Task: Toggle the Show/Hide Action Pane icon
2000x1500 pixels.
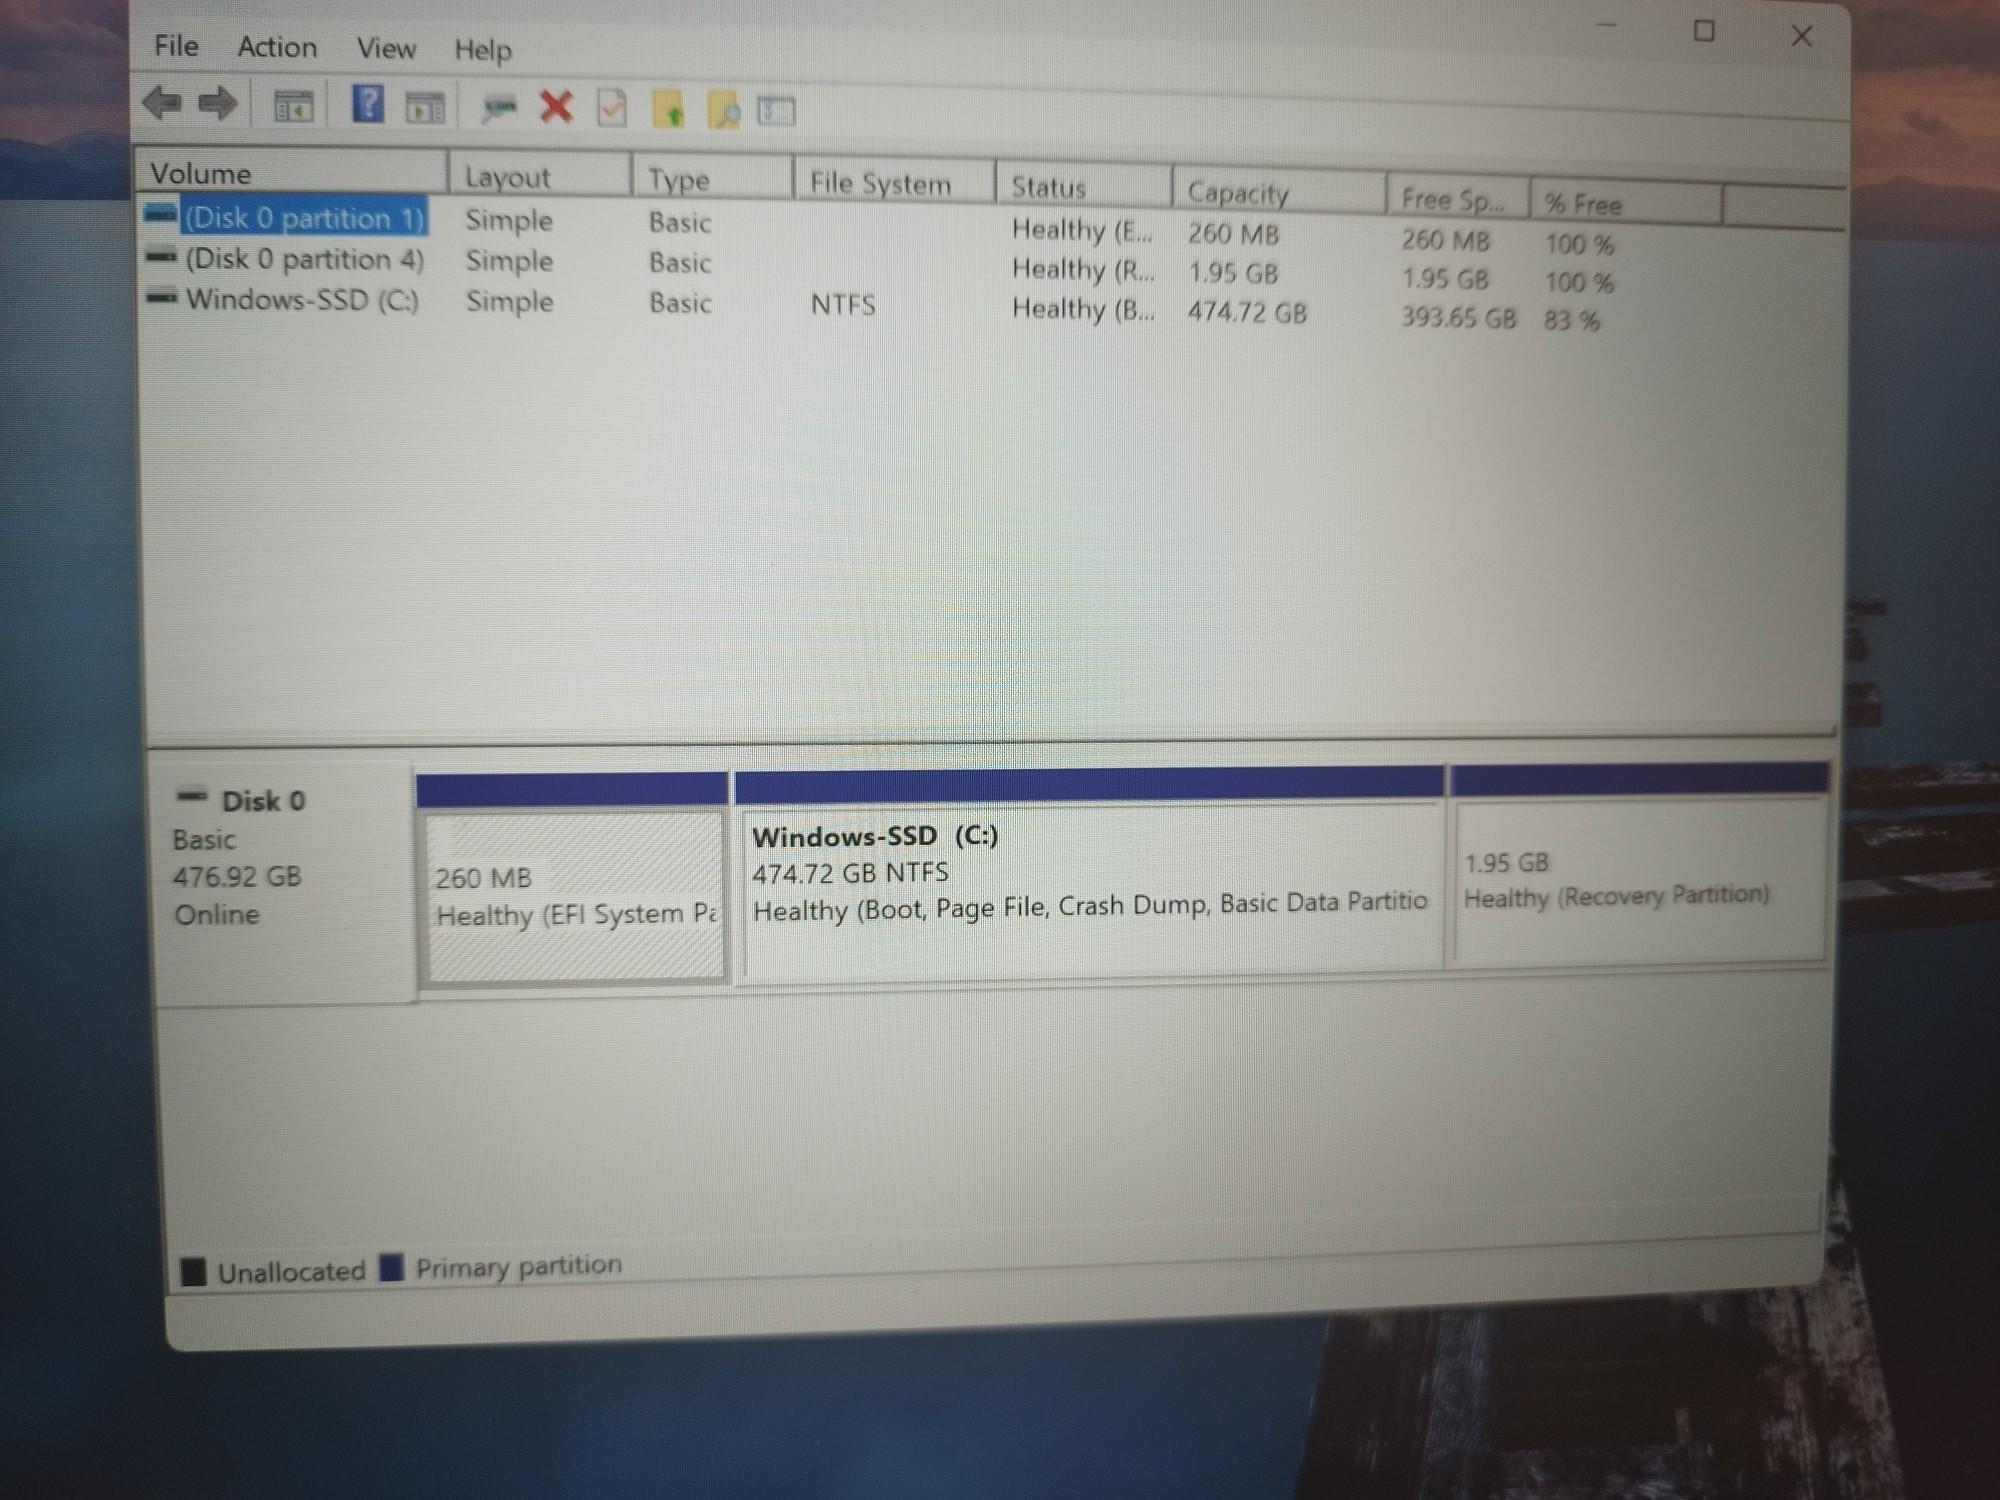Action: 425,107
